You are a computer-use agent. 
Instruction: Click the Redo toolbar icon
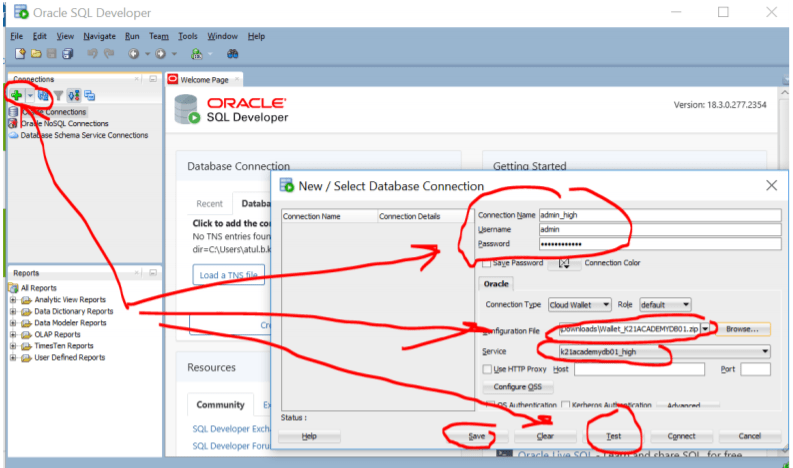pyautogui.click(x=109, y=54)
